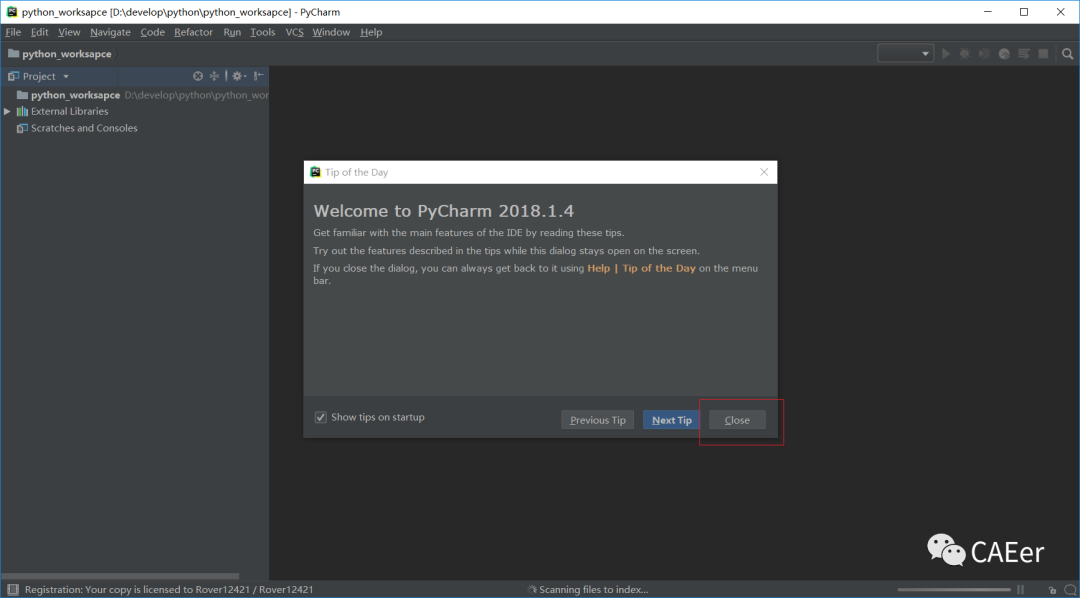Viewport: 1080px width, 598px height.
Task: Close the Tip of the Day dialog via X
Action: 764,172
